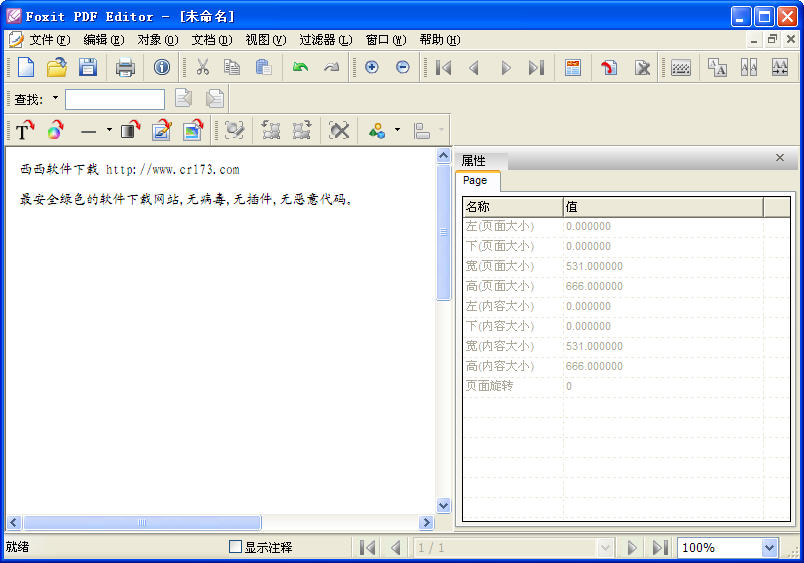Copy with the copy icon
Screen dimensions: 804x563
(232, 67)
